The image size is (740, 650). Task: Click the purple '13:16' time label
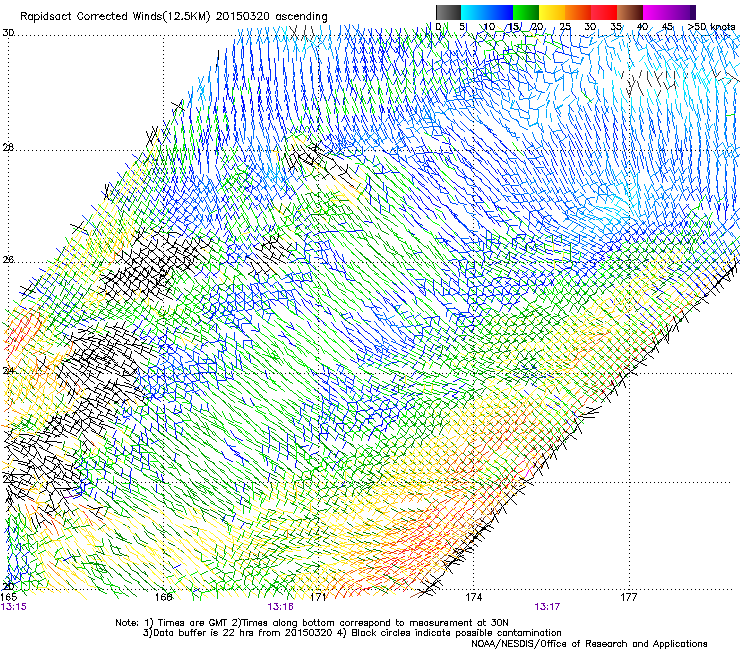click(x=280, y=607)
